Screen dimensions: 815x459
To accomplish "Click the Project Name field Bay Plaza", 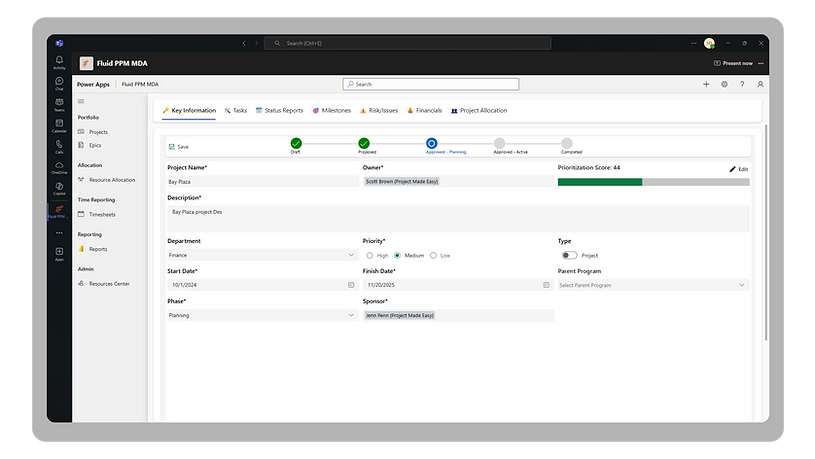I will click(x=262, y=182).
